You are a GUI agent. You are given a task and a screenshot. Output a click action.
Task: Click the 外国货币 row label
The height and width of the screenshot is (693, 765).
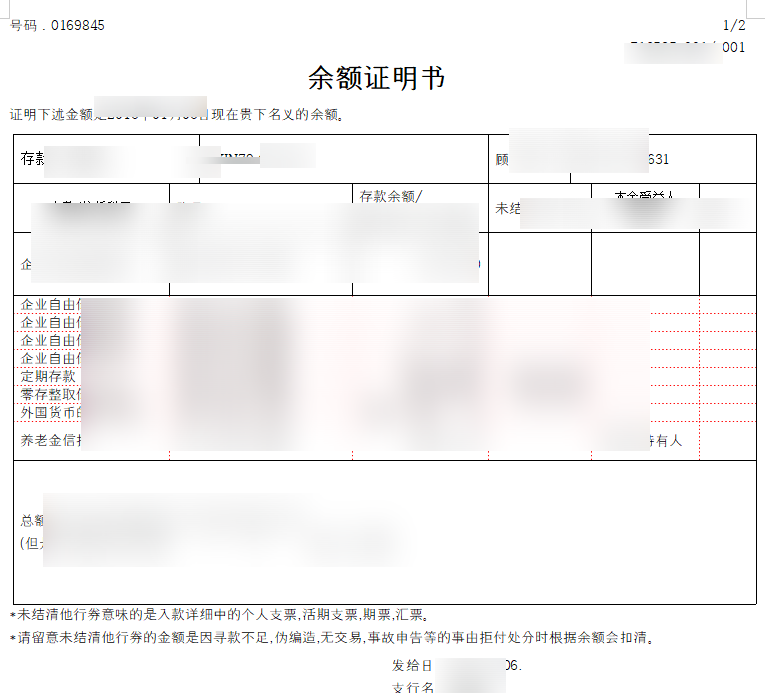click(51, 413)
